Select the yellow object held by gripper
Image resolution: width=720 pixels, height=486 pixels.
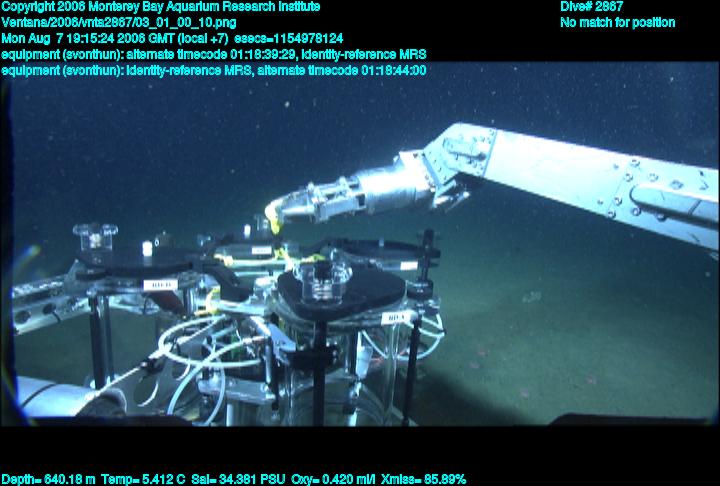coord(271,215)
